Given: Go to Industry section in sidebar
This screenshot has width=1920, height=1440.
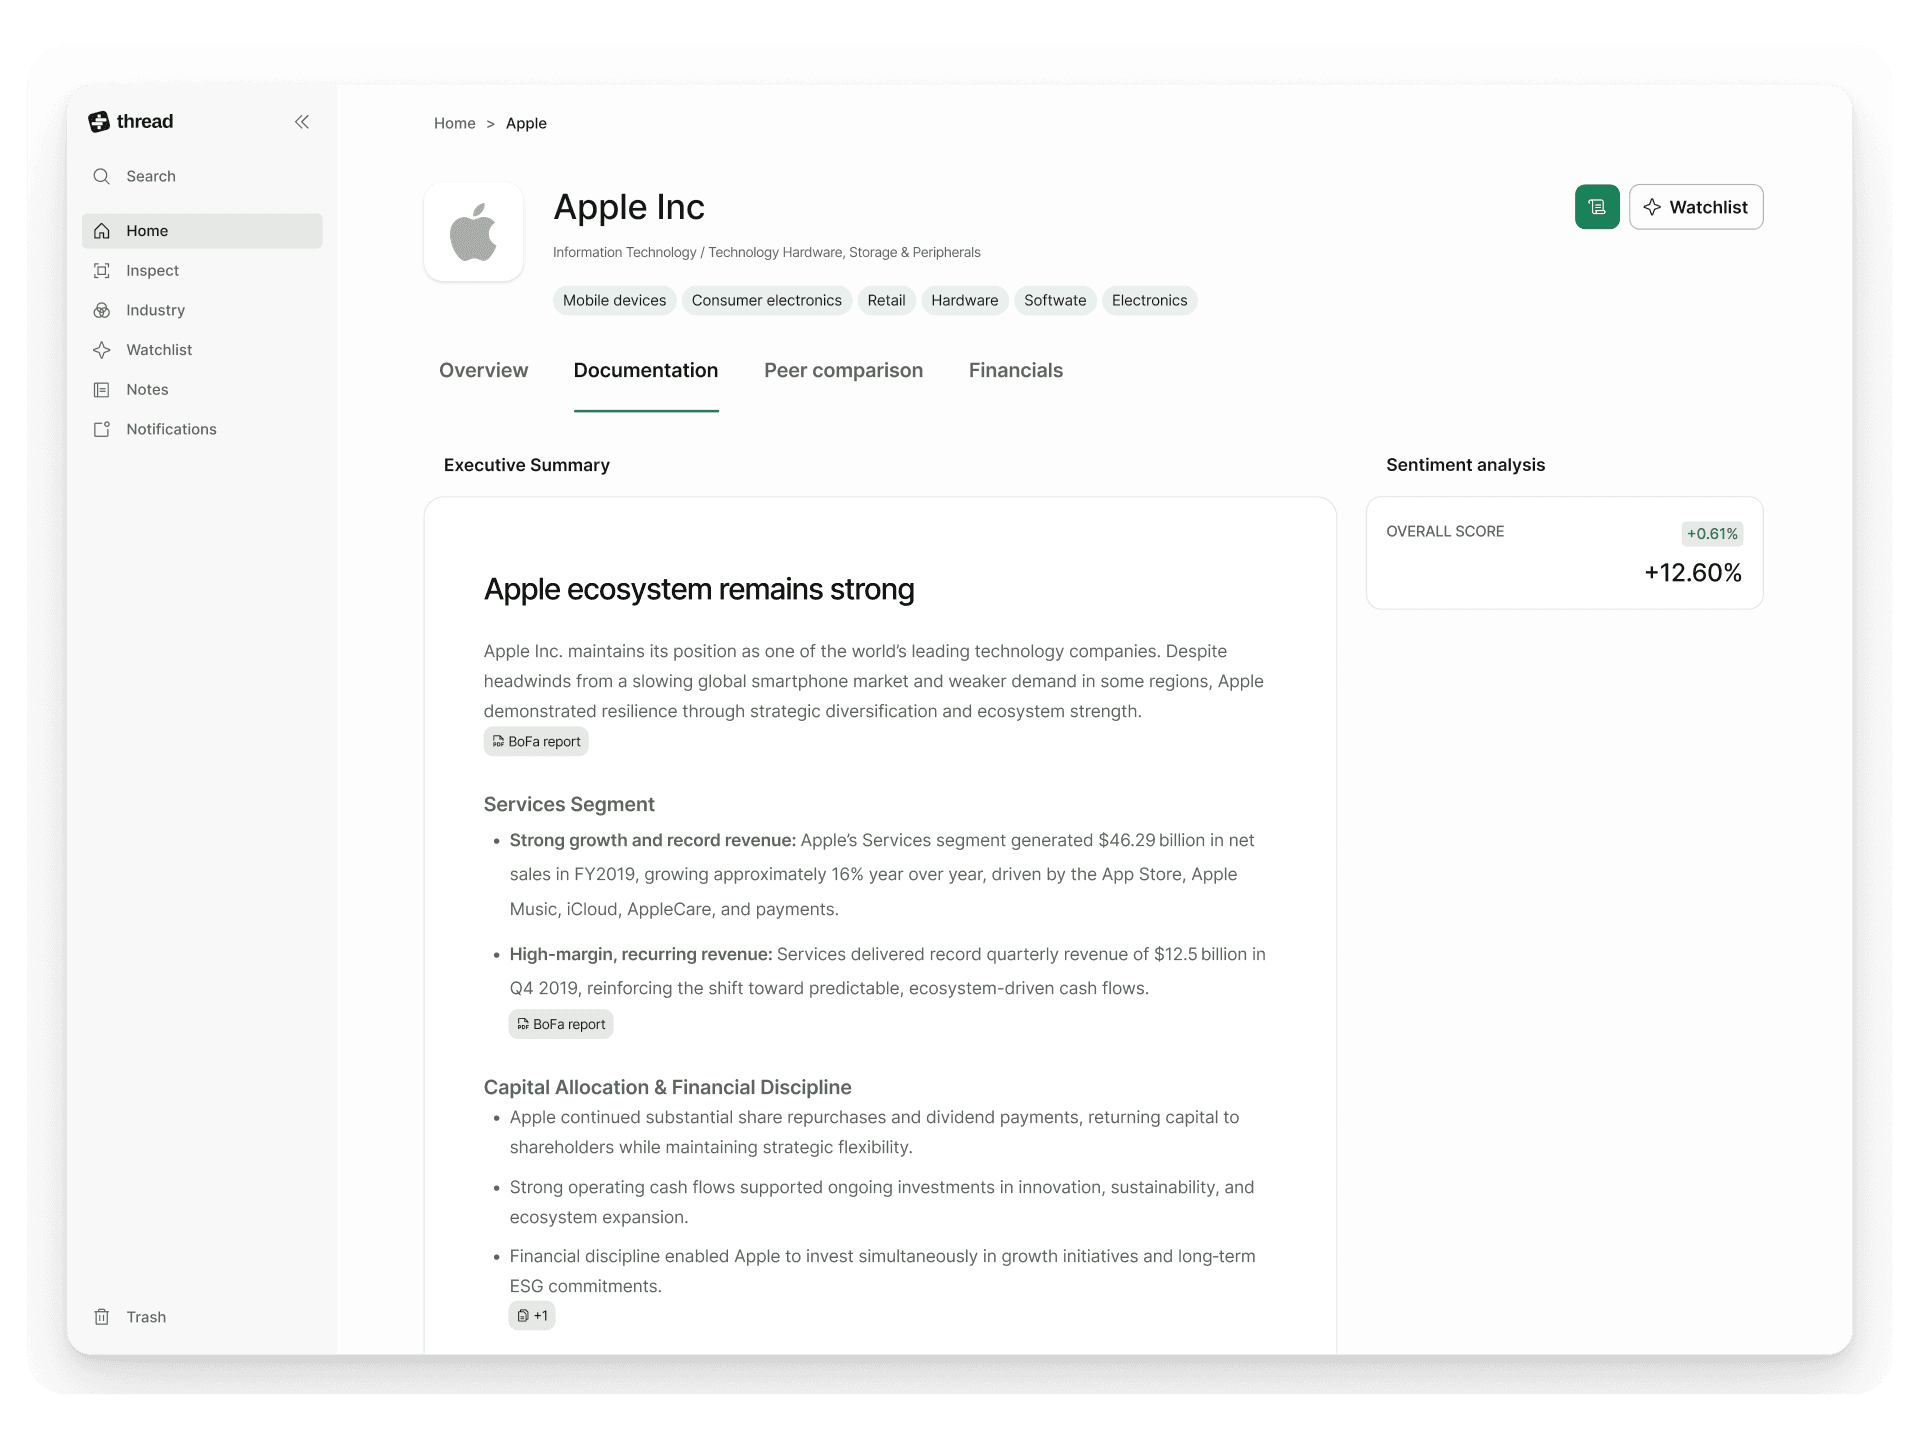Looking at the screenshot, I should point(155,310).
